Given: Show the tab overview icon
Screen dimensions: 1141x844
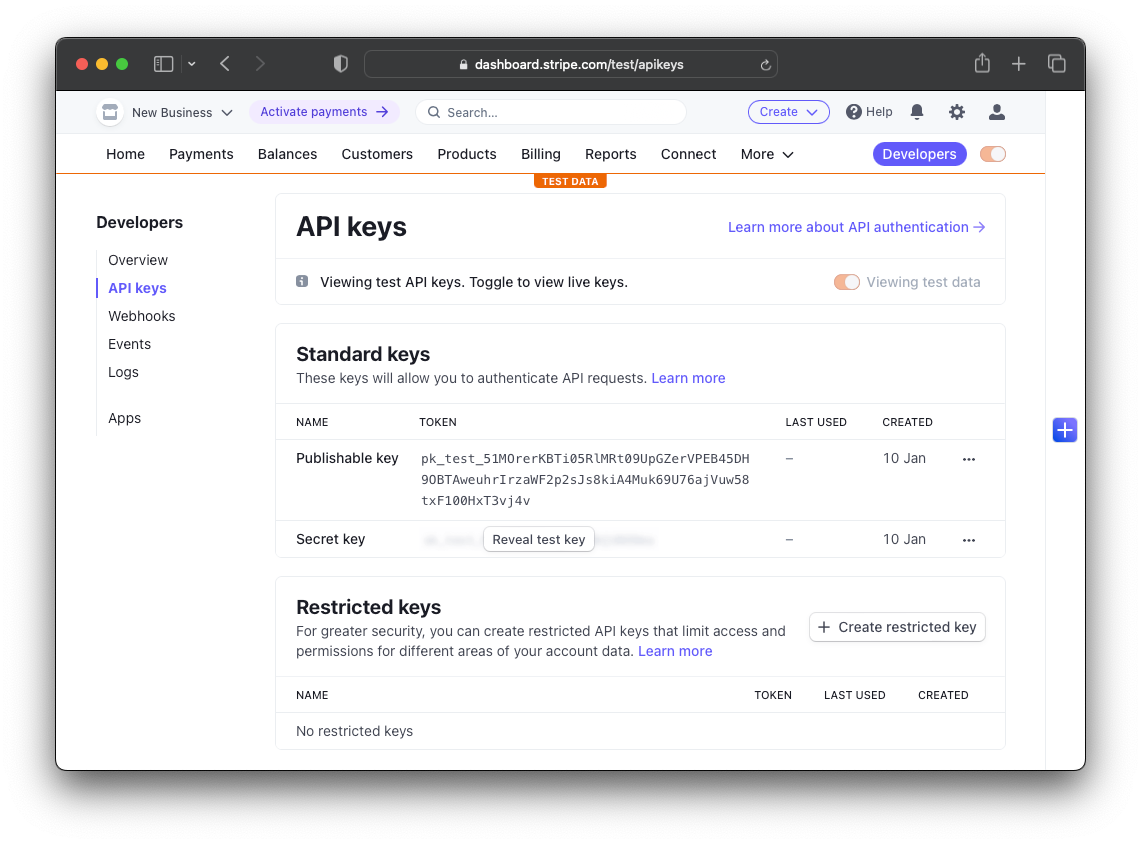Looking at the screenshot, I should 1057,64.
